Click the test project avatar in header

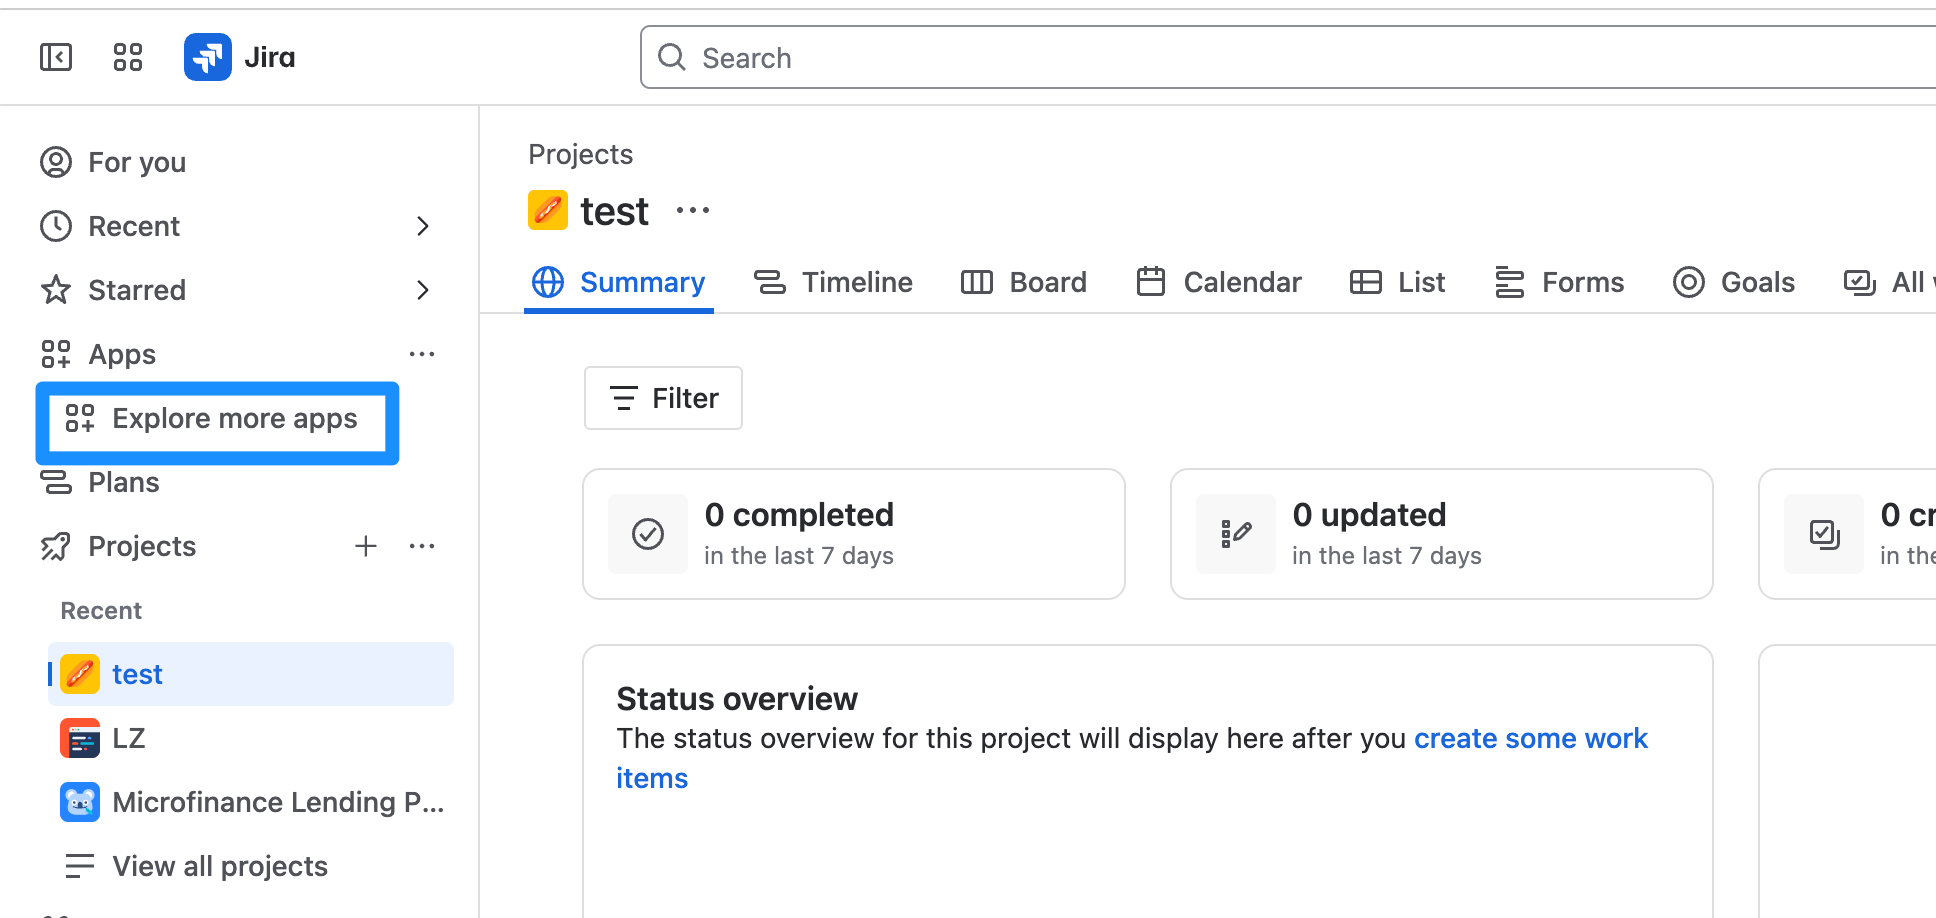(x=548, y=211)
